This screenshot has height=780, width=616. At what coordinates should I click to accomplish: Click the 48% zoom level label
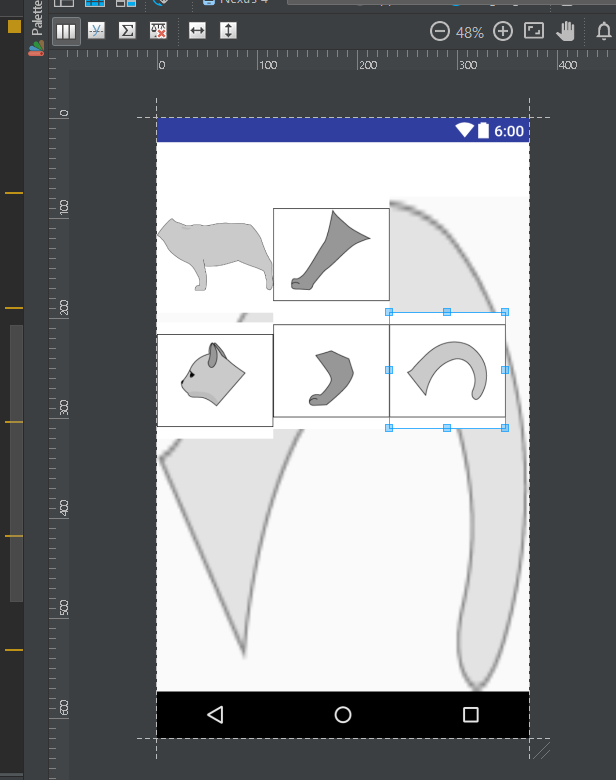pos(470,33)
